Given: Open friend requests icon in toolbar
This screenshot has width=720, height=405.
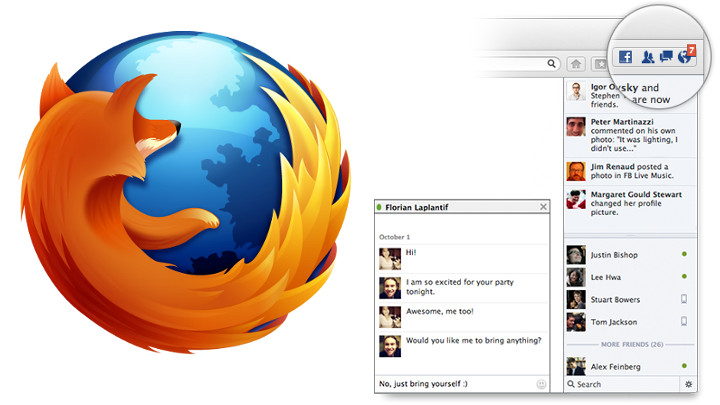Looking at the screenshot, I should (x=648, y=57).
